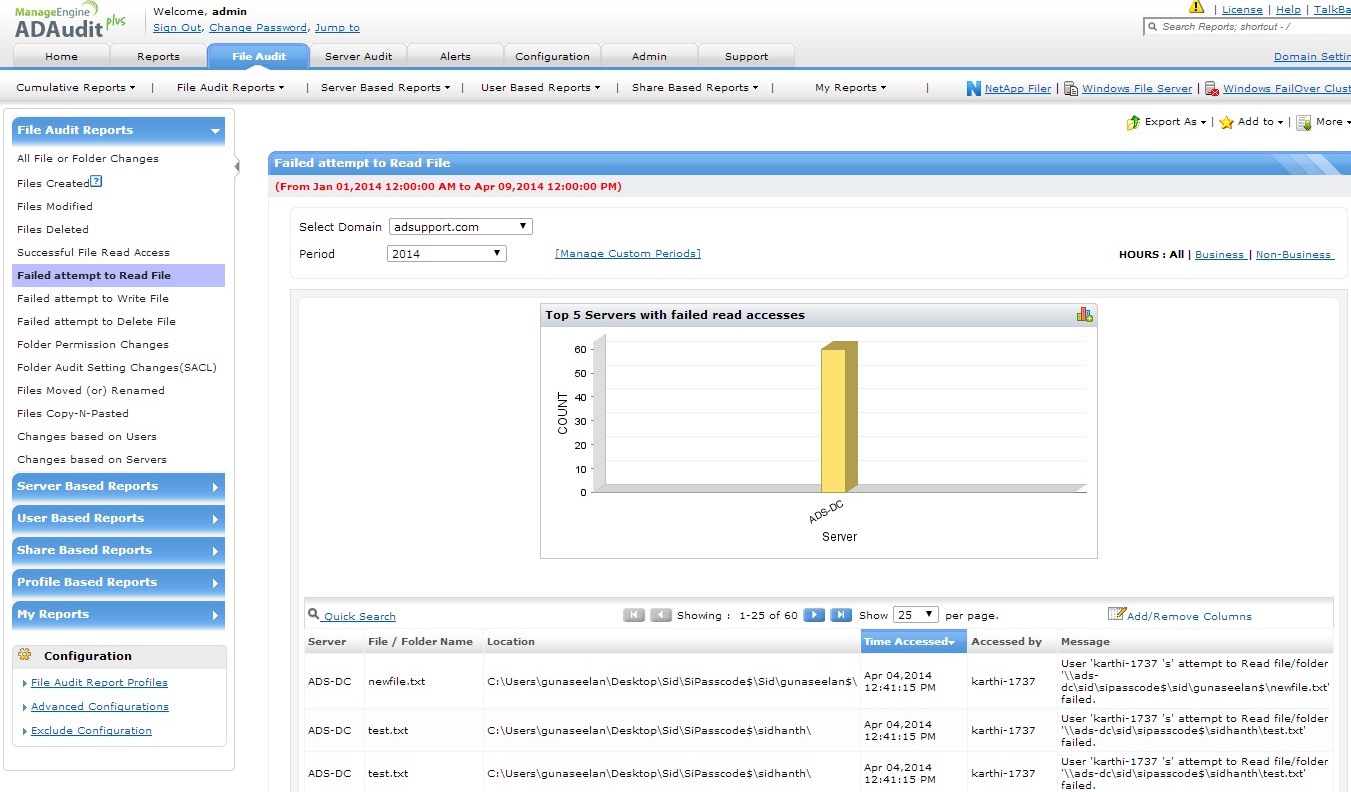
Task: Toggle HOURS to All
Action: (x=1175, y=255)
